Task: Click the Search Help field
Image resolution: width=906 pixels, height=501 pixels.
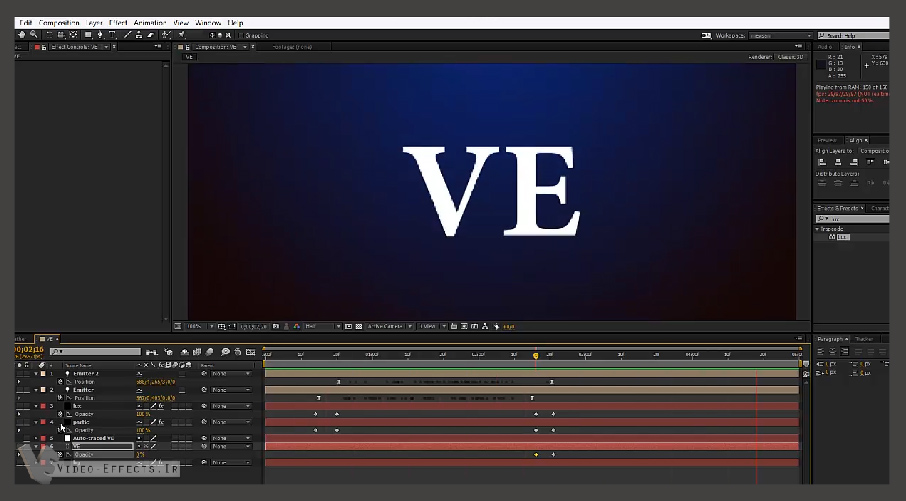Action: pyautogui.click(x=854, y=36)
